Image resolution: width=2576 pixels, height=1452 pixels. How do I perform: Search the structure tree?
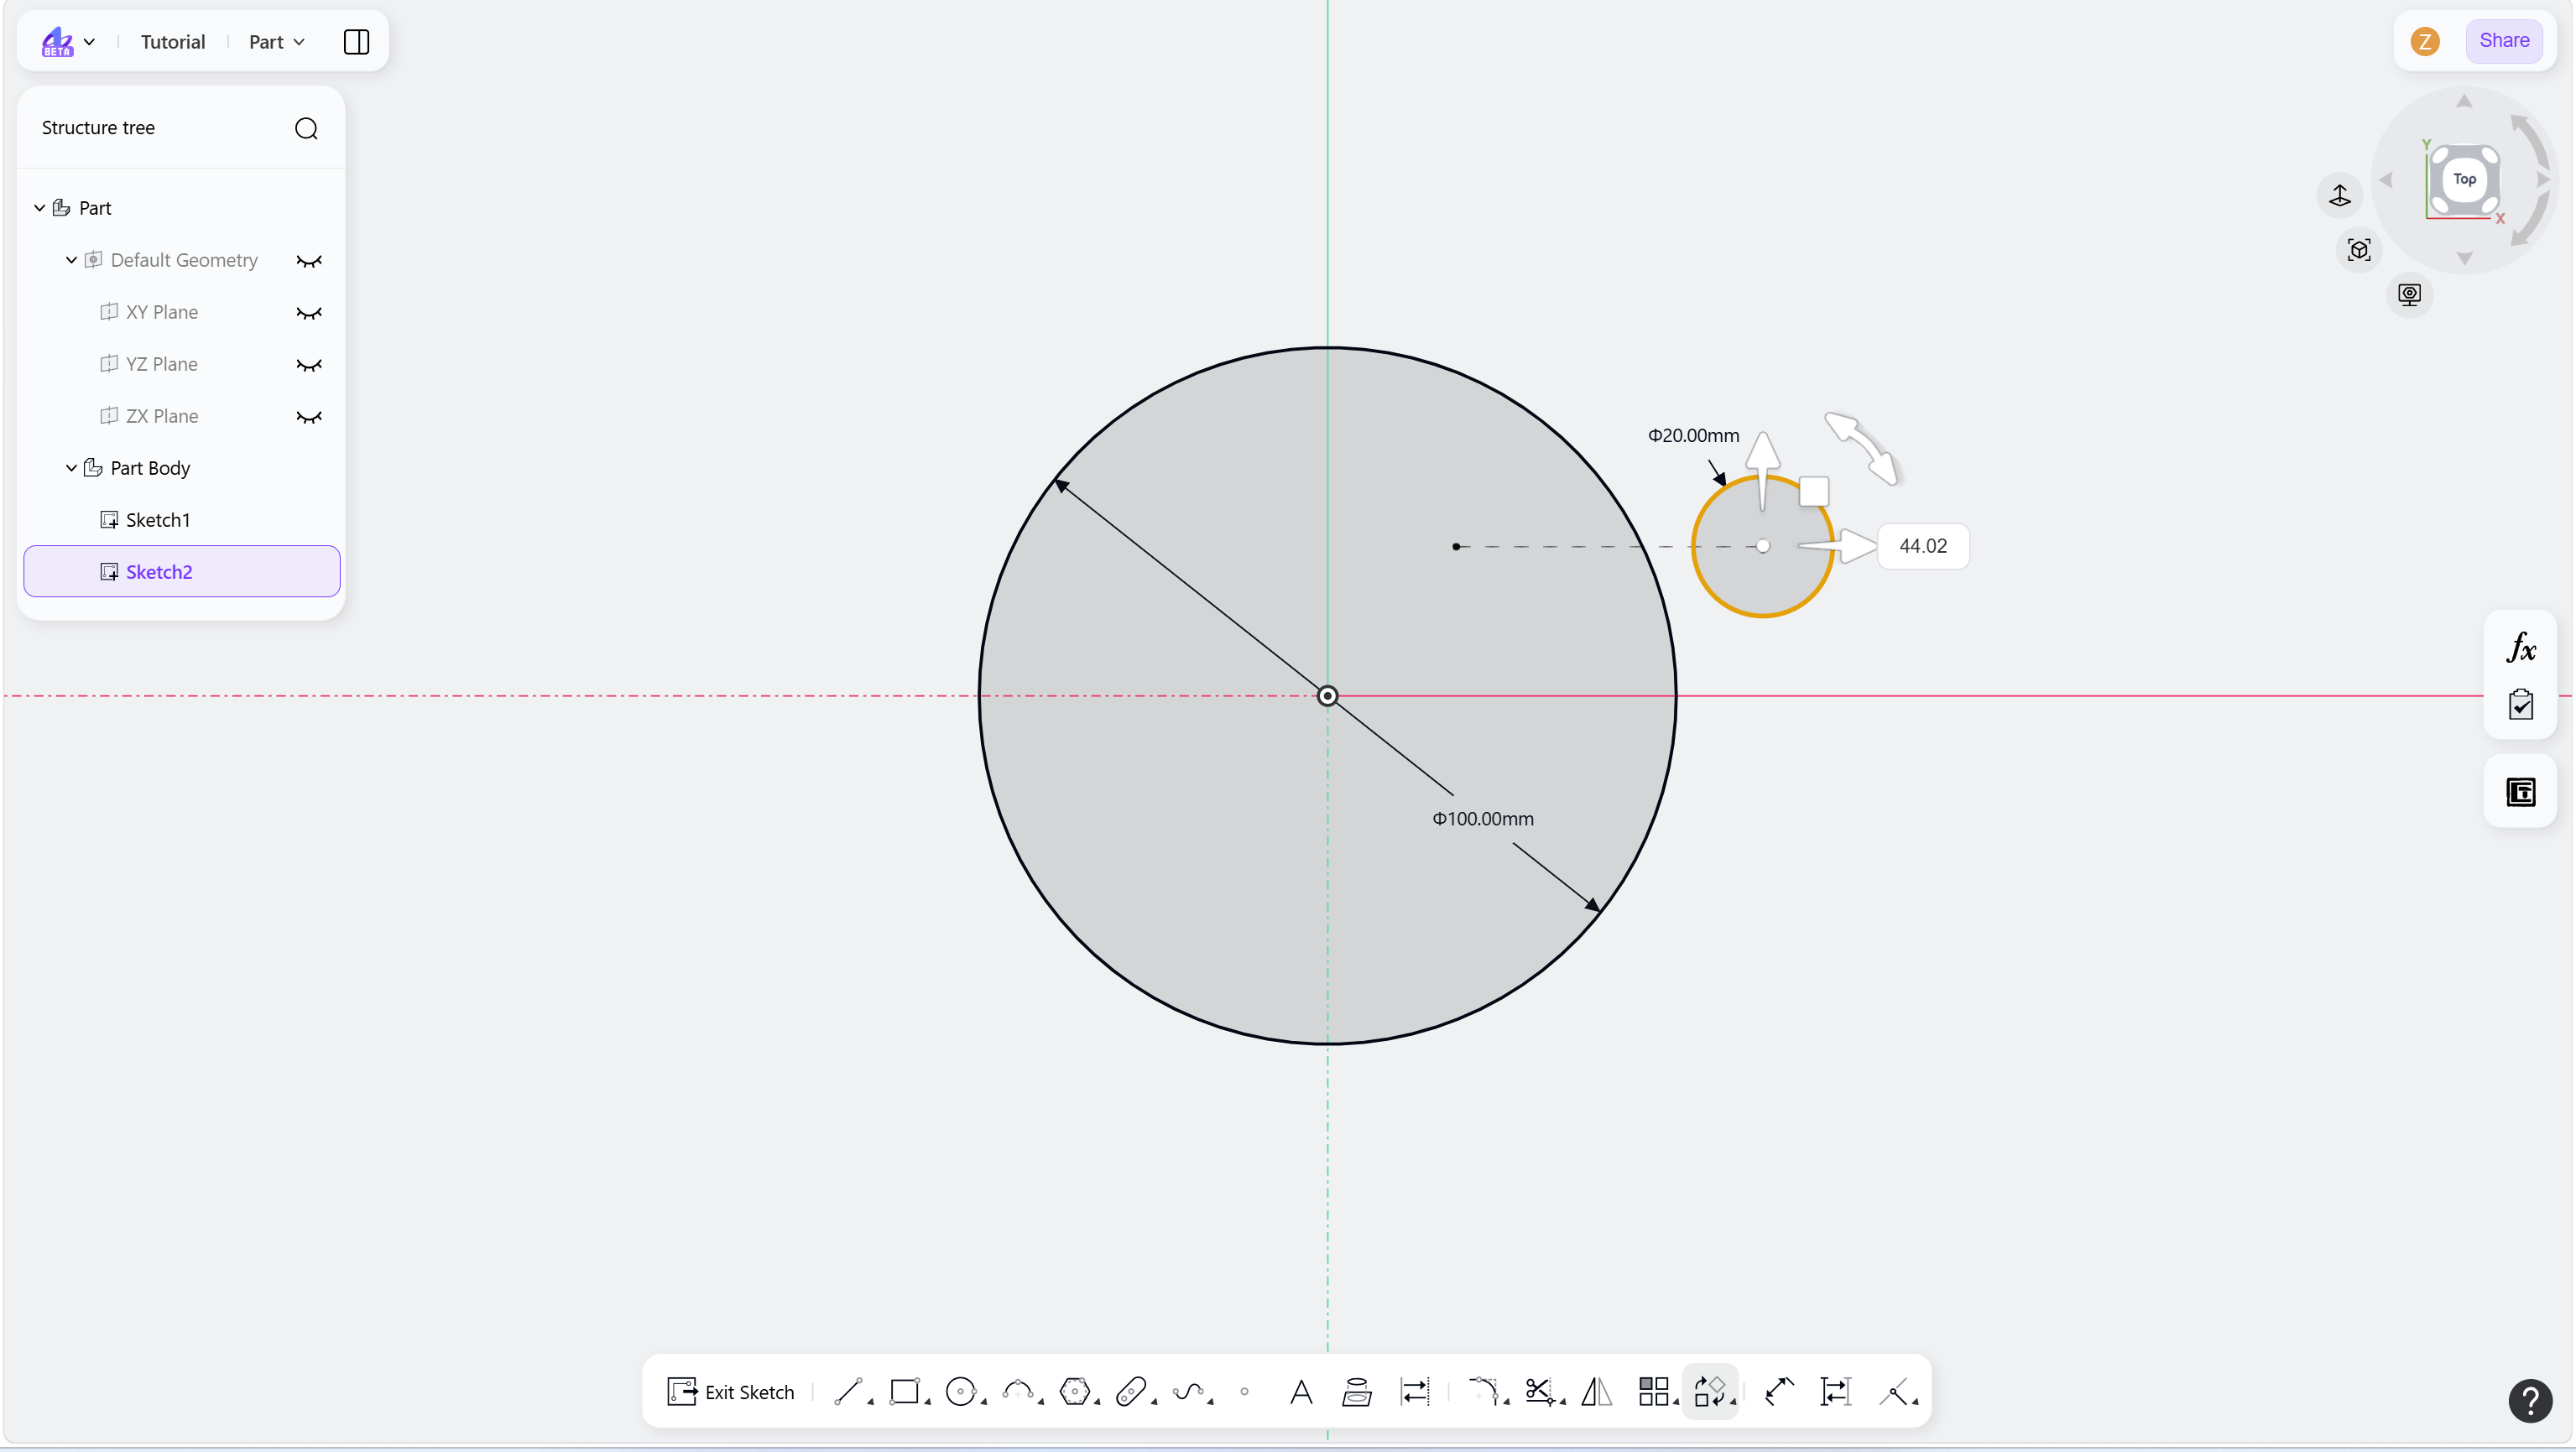tap(306, 128)
